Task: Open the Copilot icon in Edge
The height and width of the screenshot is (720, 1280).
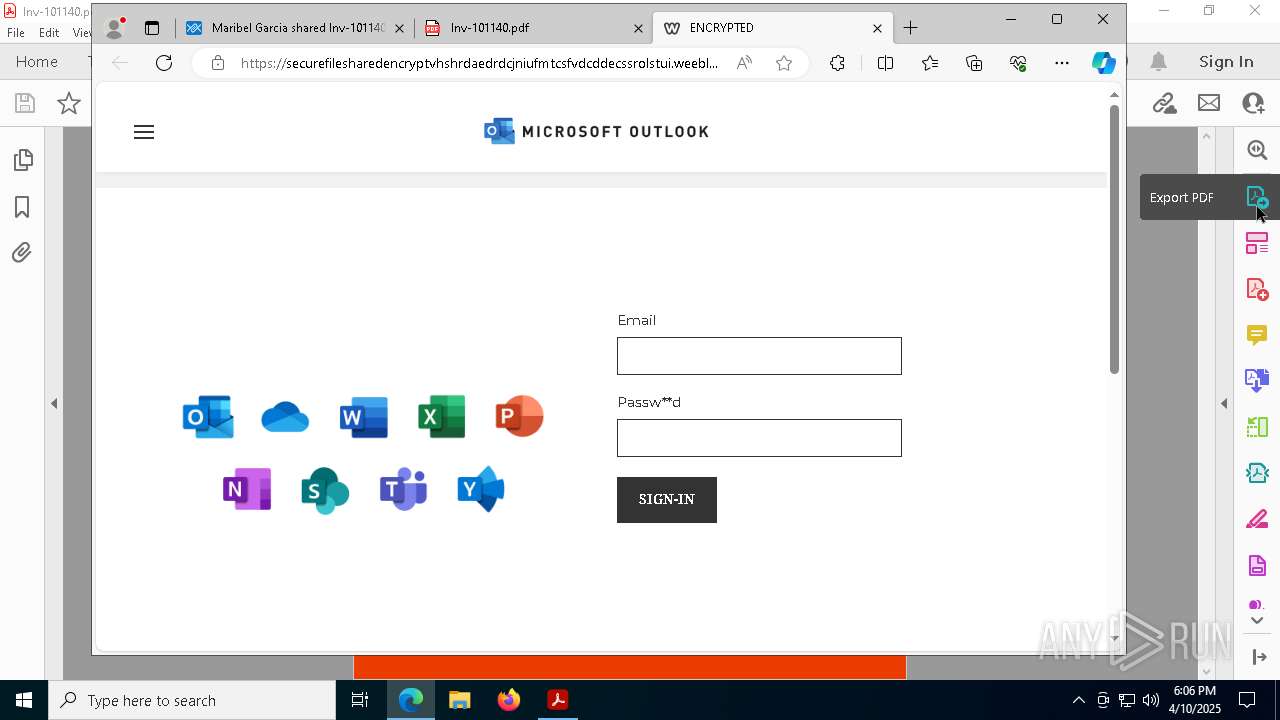Action: 1104,63
